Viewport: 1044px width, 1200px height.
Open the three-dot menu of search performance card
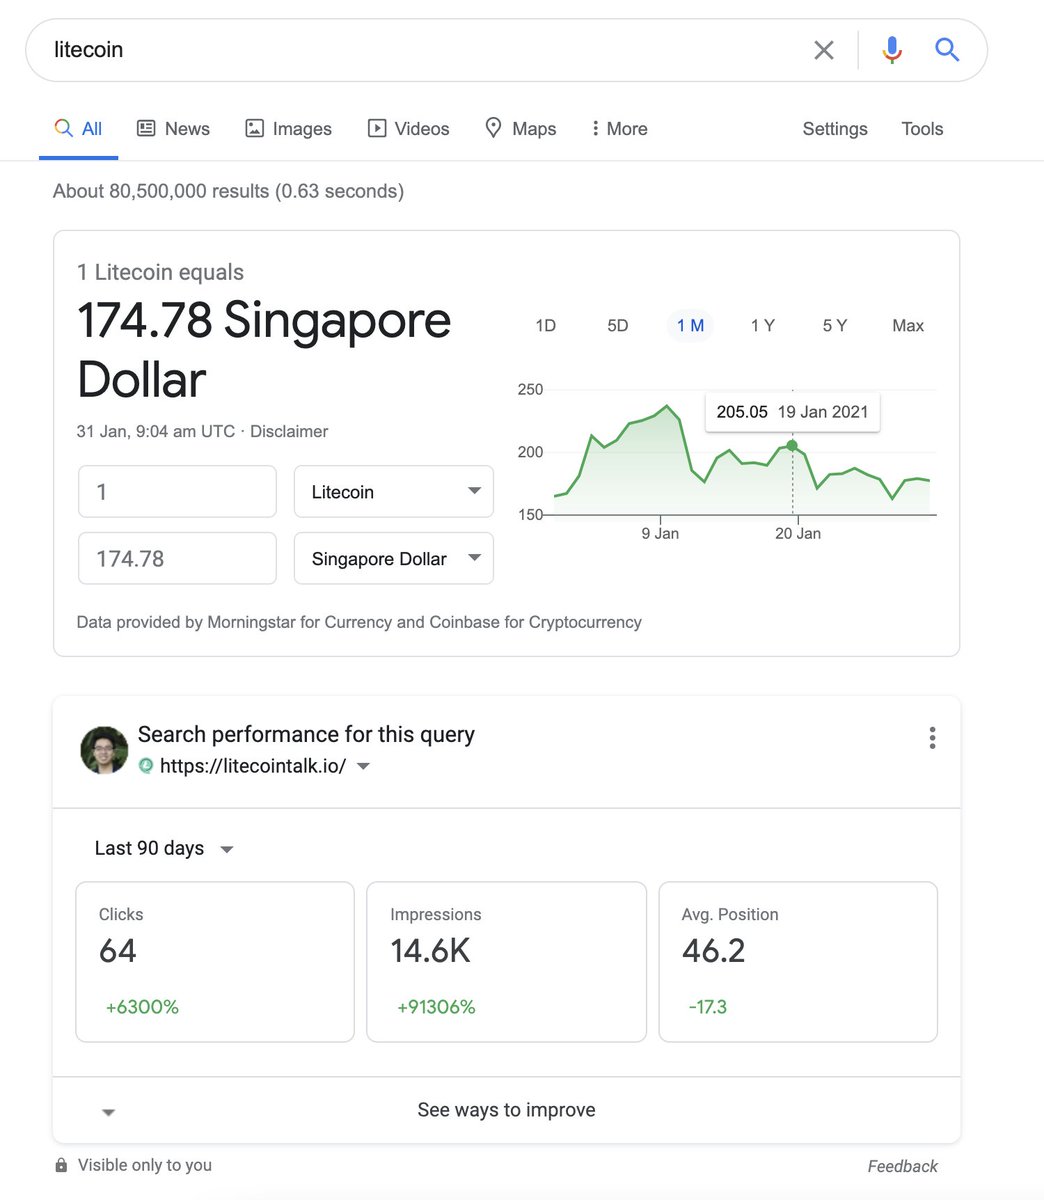932,738
